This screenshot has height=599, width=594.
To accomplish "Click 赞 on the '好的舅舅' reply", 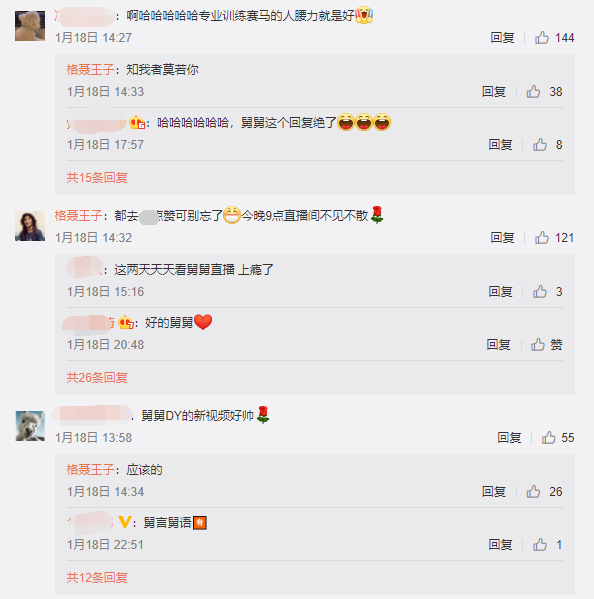I will (547, 345).
